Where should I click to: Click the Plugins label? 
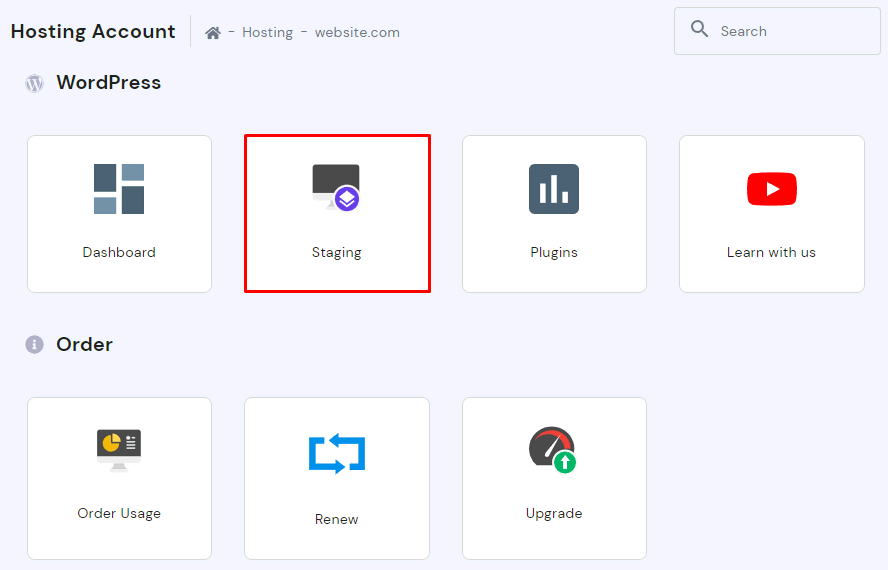tap(554, 253)
